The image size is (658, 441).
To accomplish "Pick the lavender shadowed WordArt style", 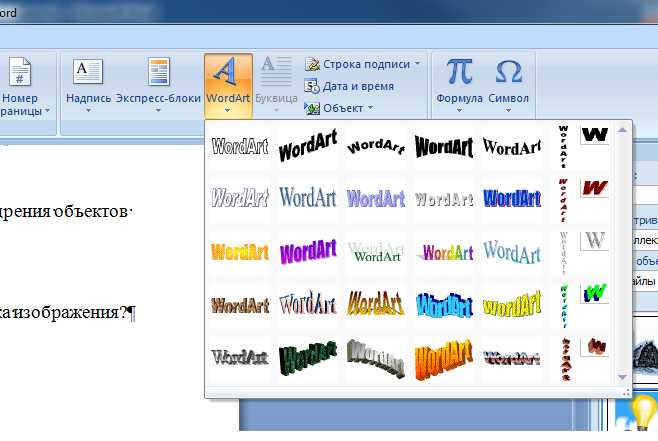I will click(376, 200).
